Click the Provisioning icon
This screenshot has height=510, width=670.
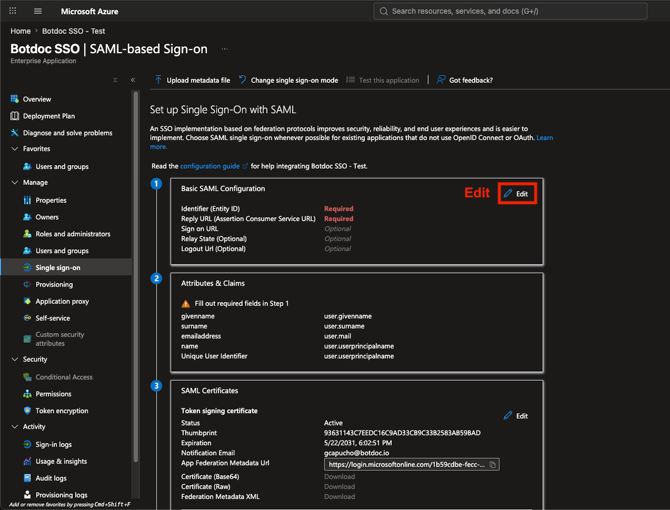27,284
